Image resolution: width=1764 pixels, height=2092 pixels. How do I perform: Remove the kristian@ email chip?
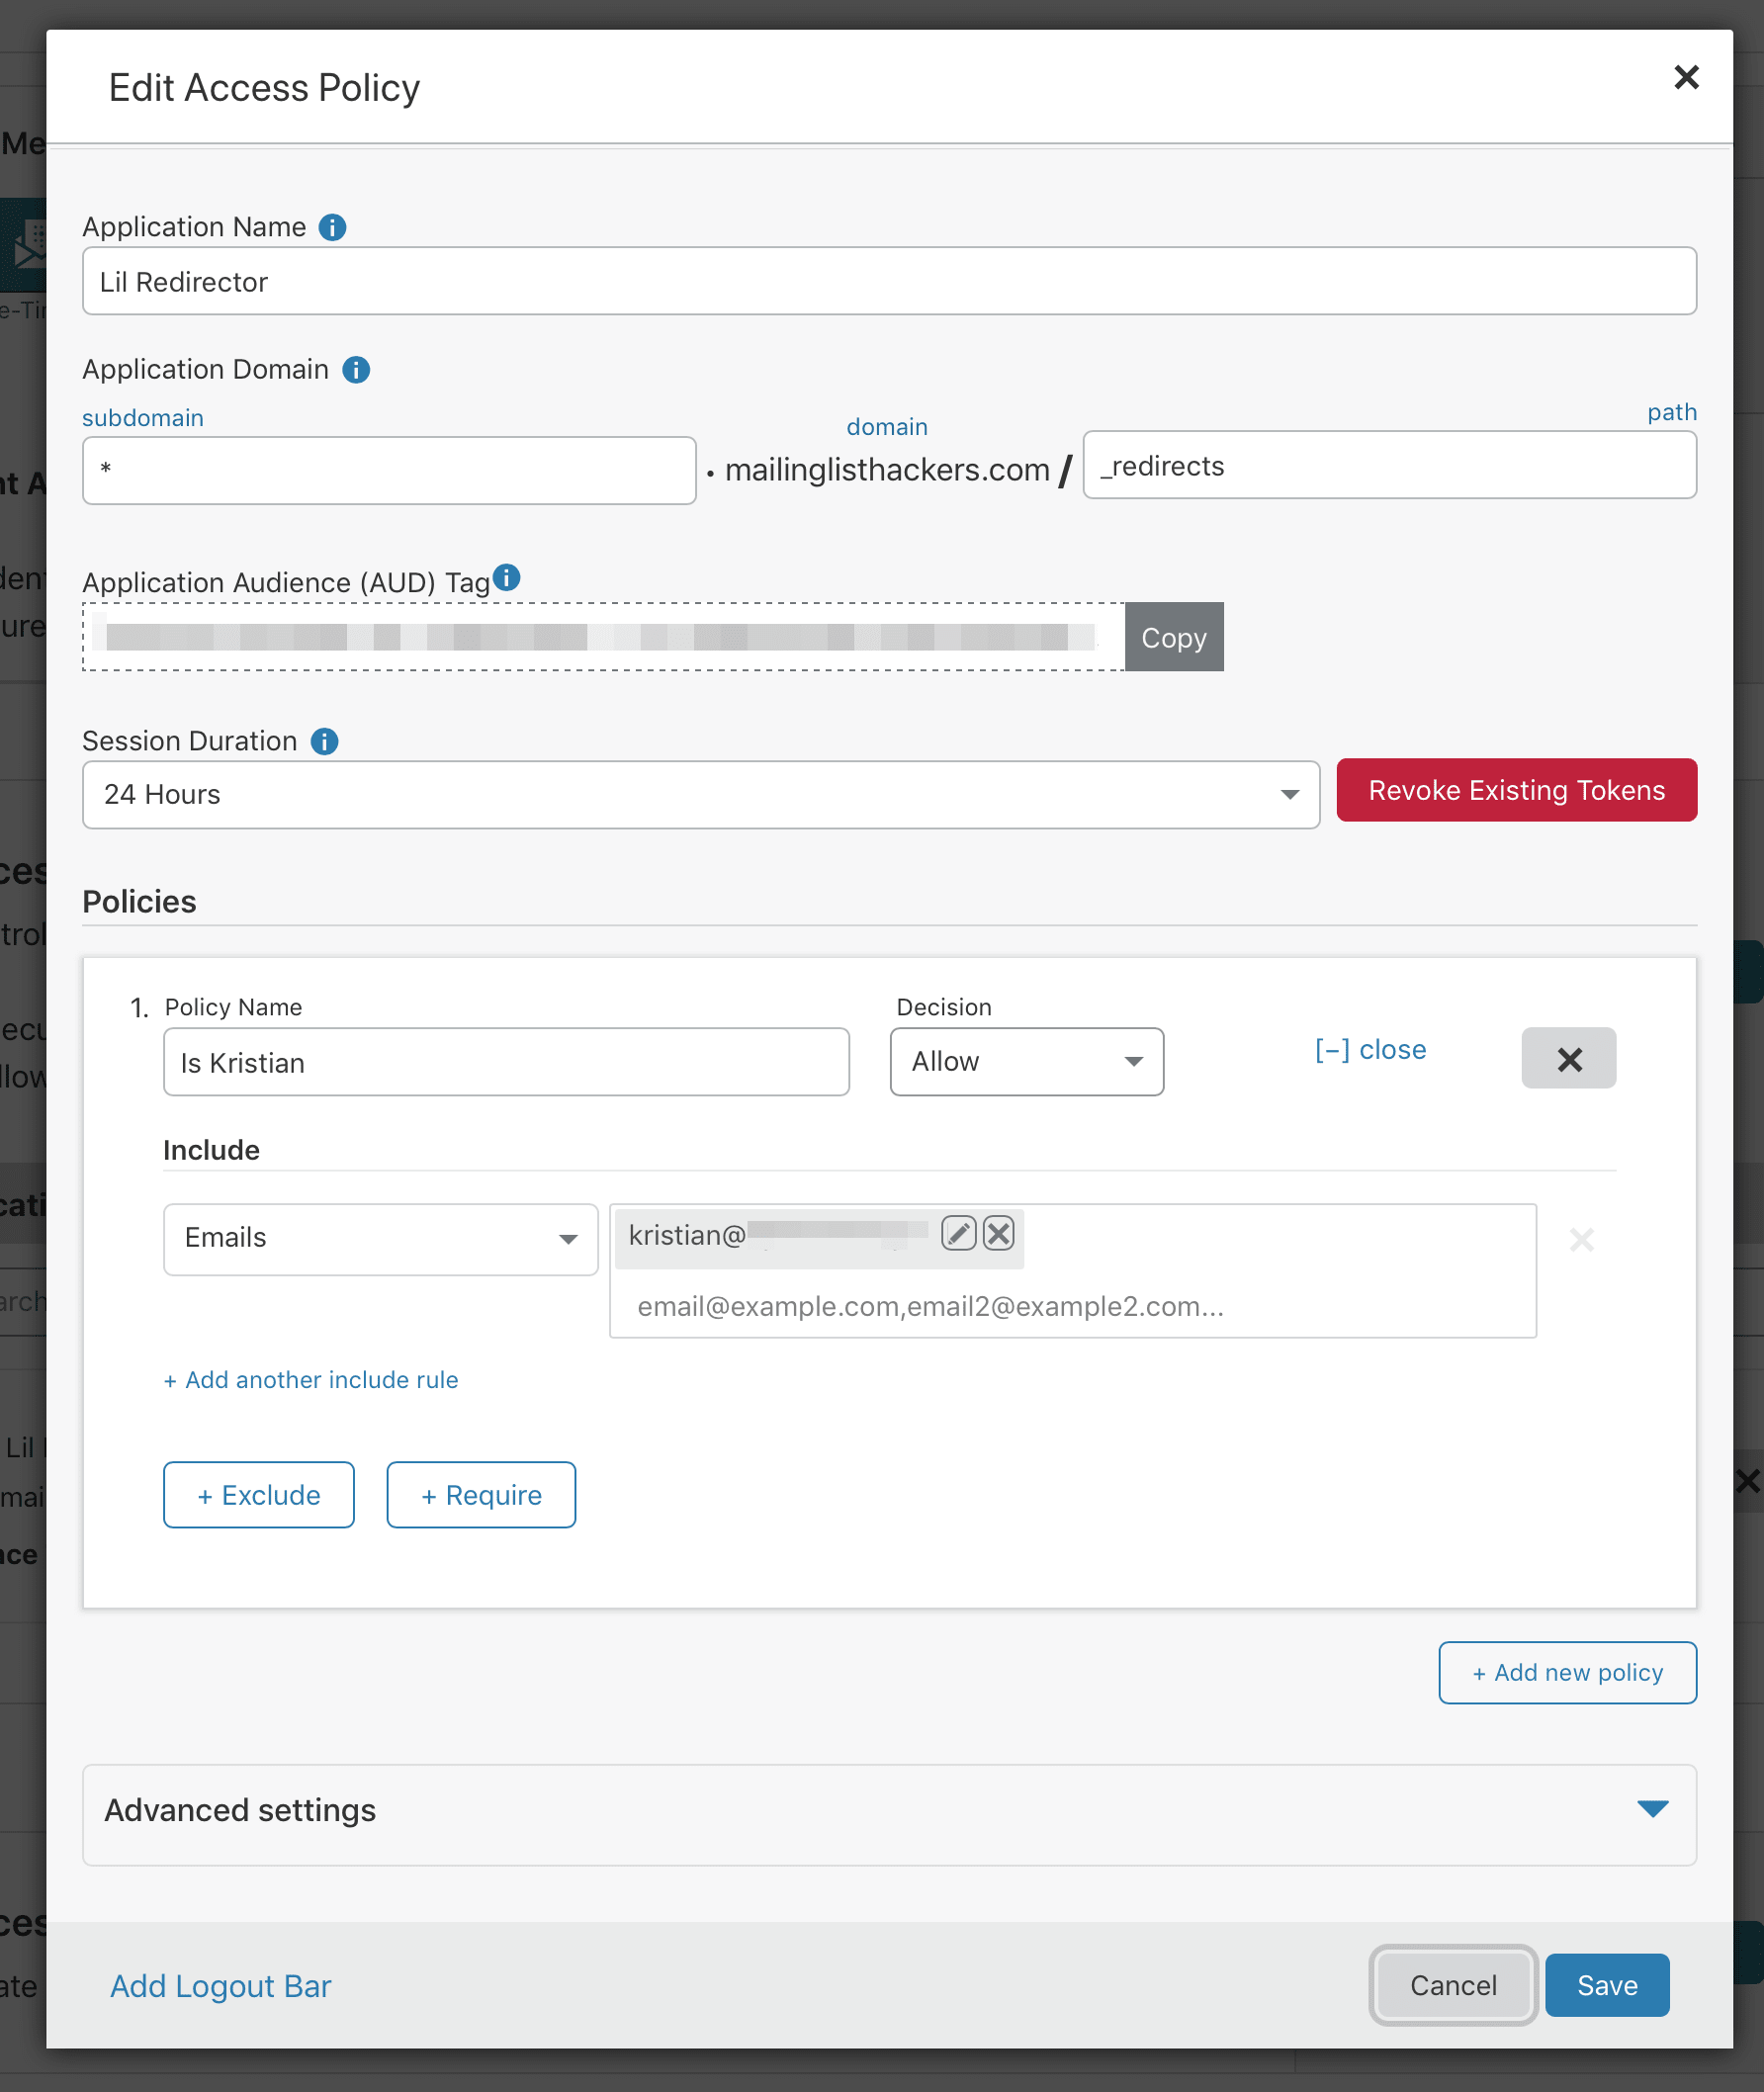(998, 1234)
